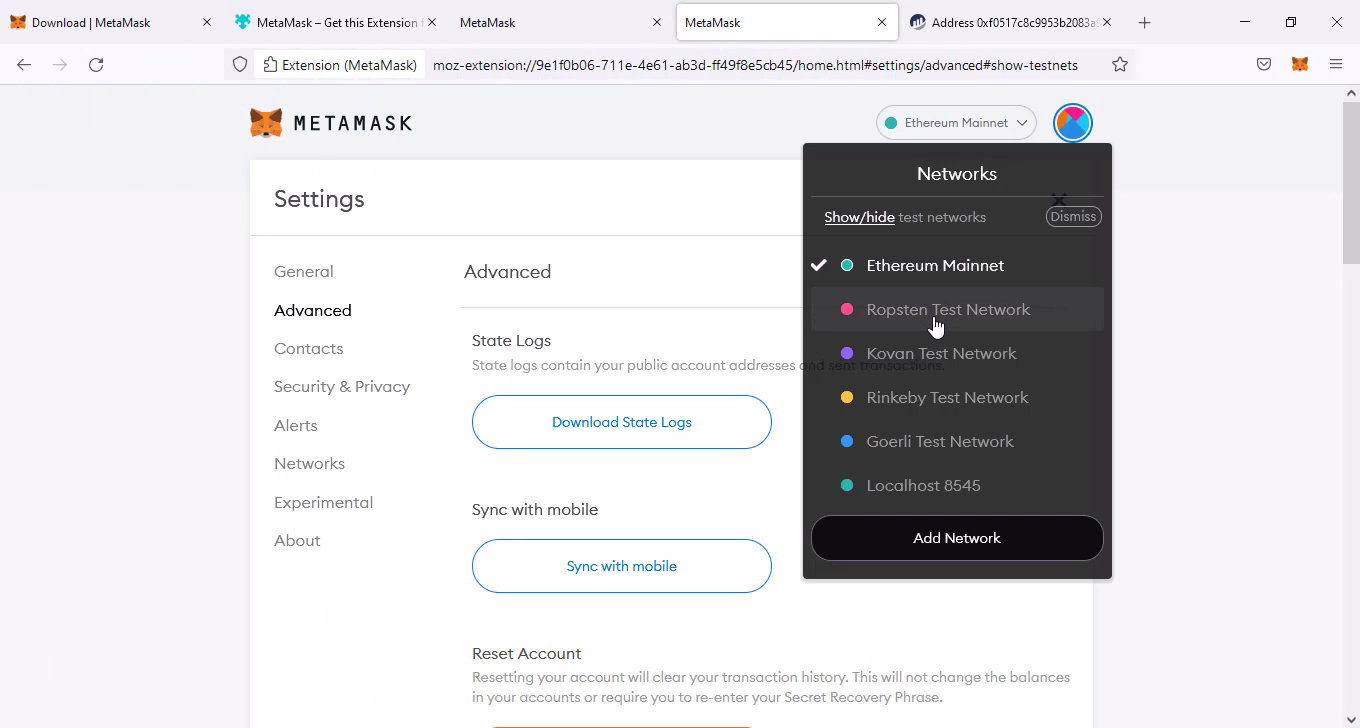Open the Firefox hamburger menu
Image resolution: width=1360 pixels, height=728 pixels.
(1335, 64)
